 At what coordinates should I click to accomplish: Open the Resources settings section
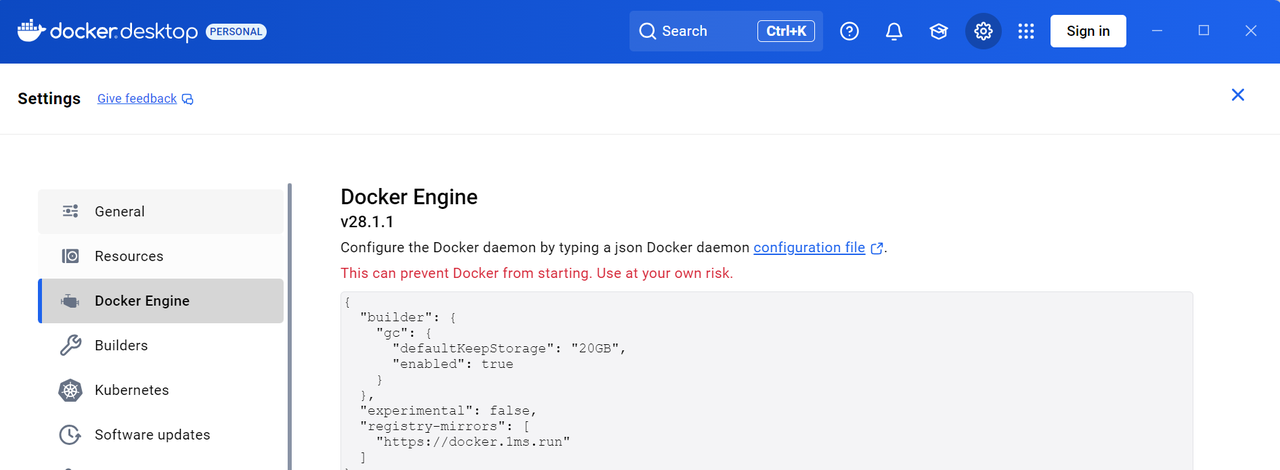(x=160, y=256)
